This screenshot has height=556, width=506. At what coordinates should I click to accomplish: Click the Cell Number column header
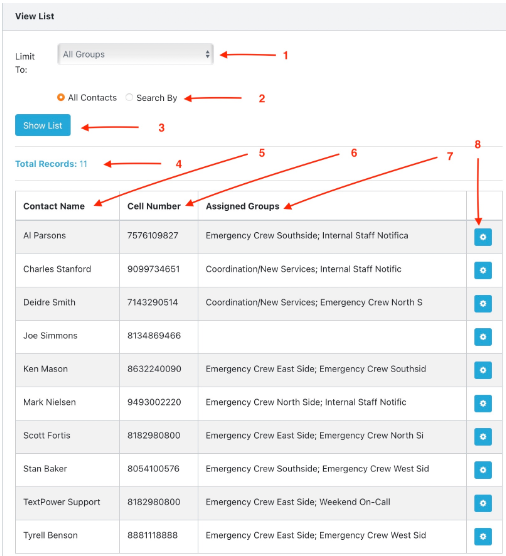coord(154,206)
